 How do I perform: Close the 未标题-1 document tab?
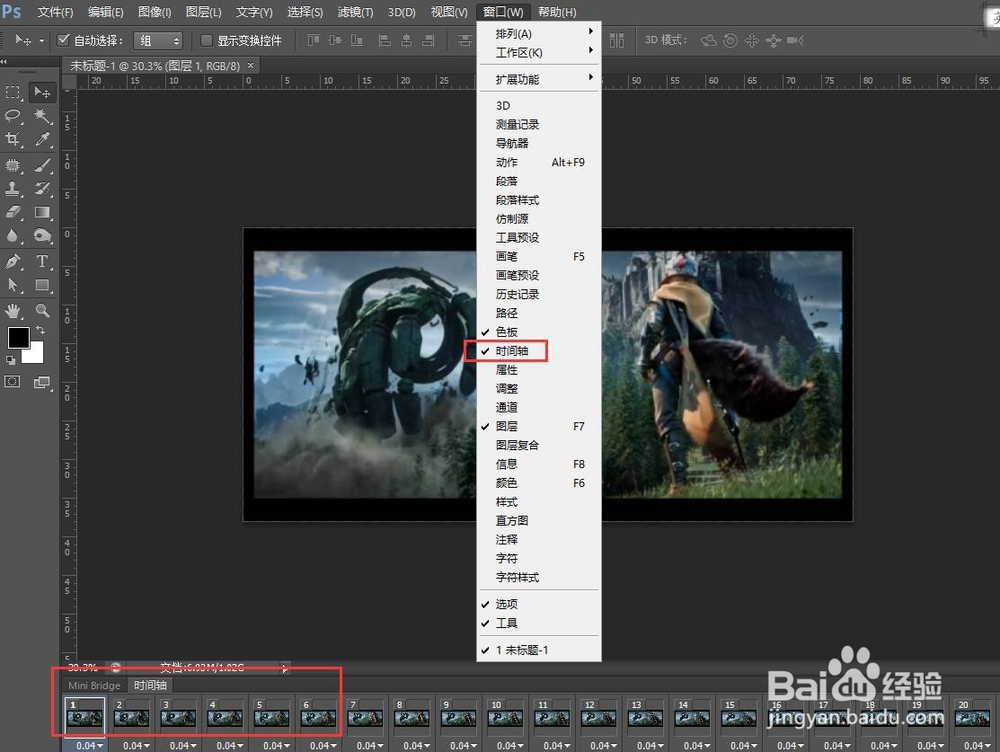(251, 65)
